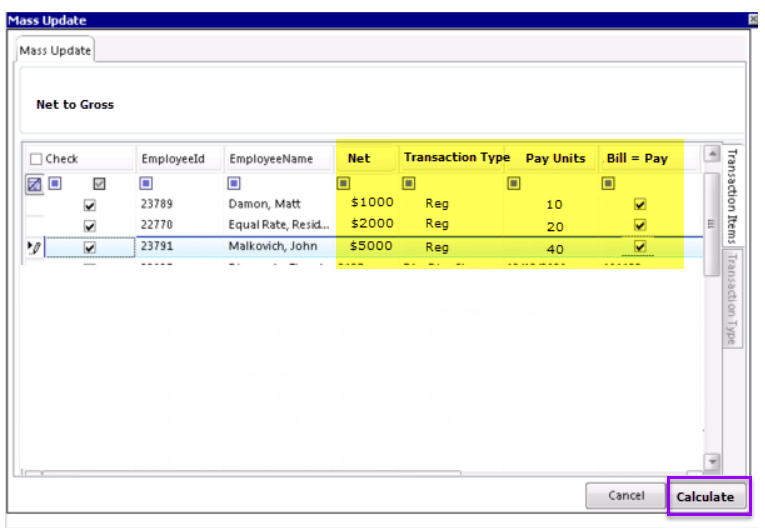Sort by EmployeeName column header
The height and width of the screenshot is (531, 765).
point(280,159)
